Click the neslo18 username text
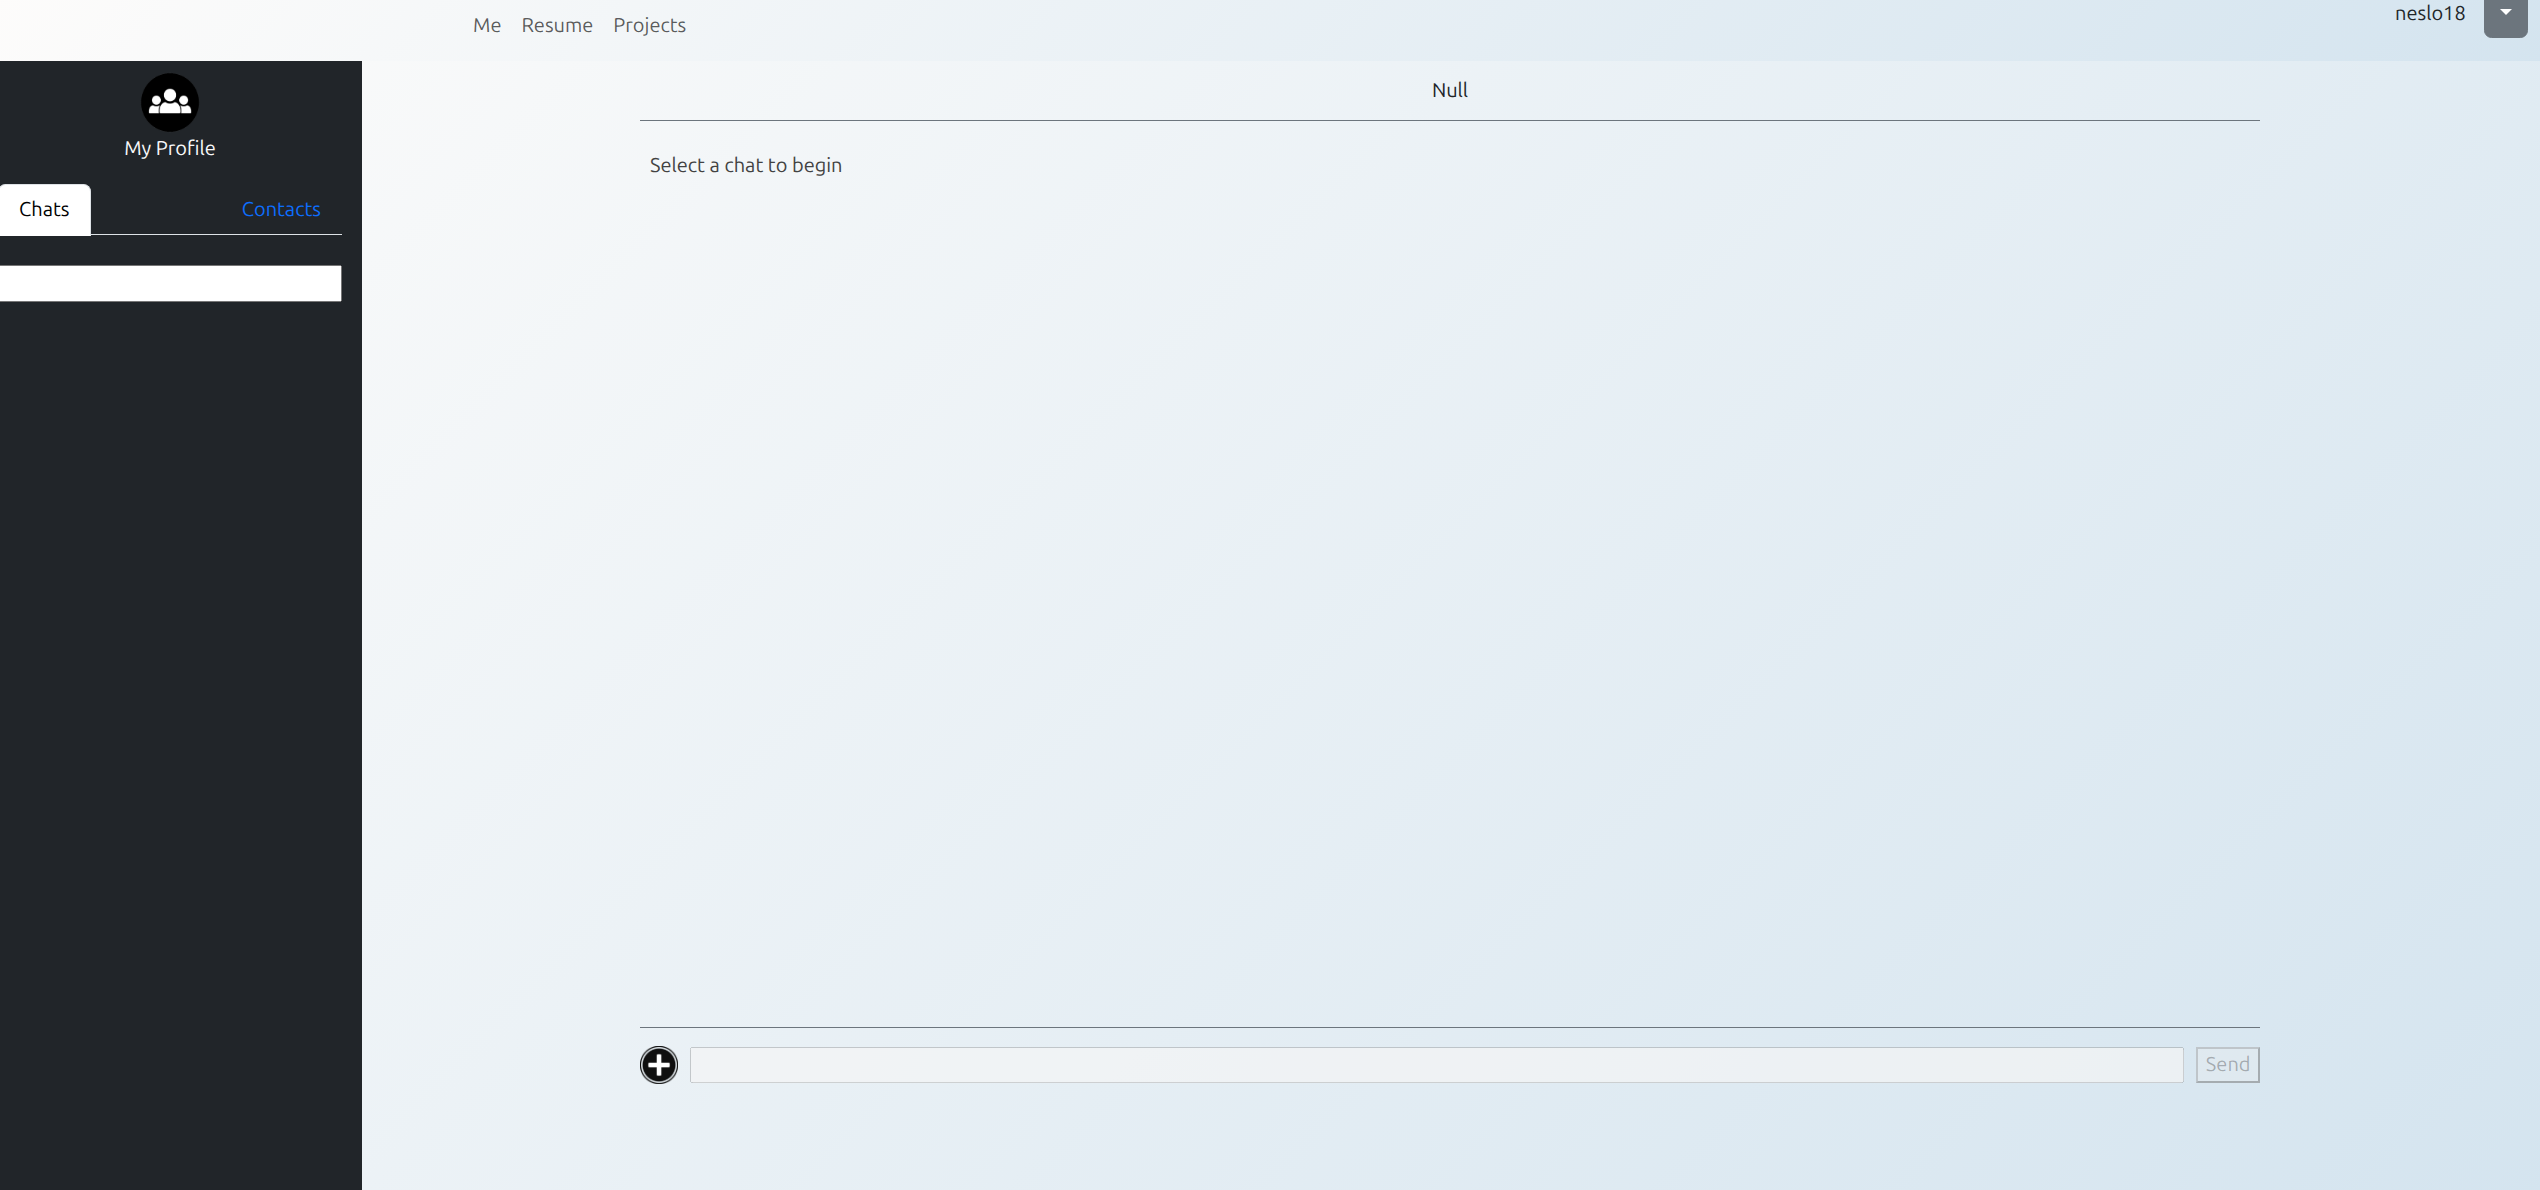 pos(2429,14)
